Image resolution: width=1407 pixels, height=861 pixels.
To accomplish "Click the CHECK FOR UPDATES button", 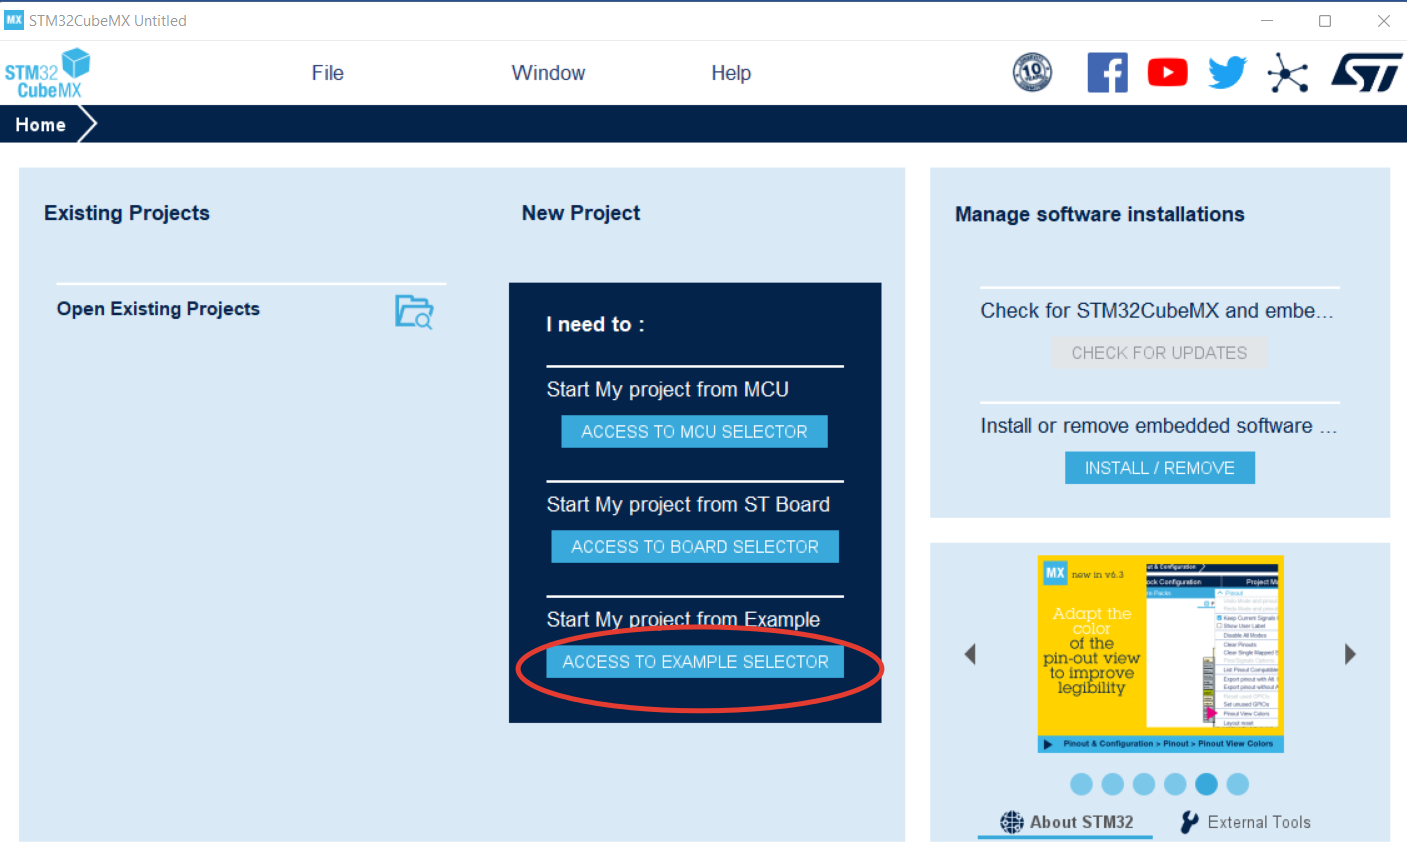I will tap(1159, 353).
